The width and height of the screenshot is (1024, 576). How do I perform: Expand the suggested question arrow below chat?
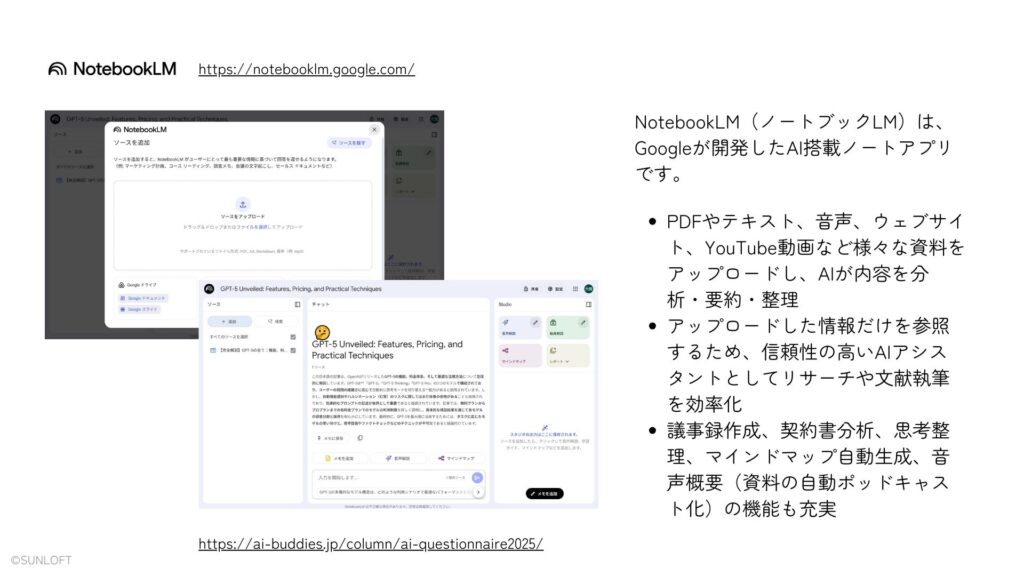point(478,492)
